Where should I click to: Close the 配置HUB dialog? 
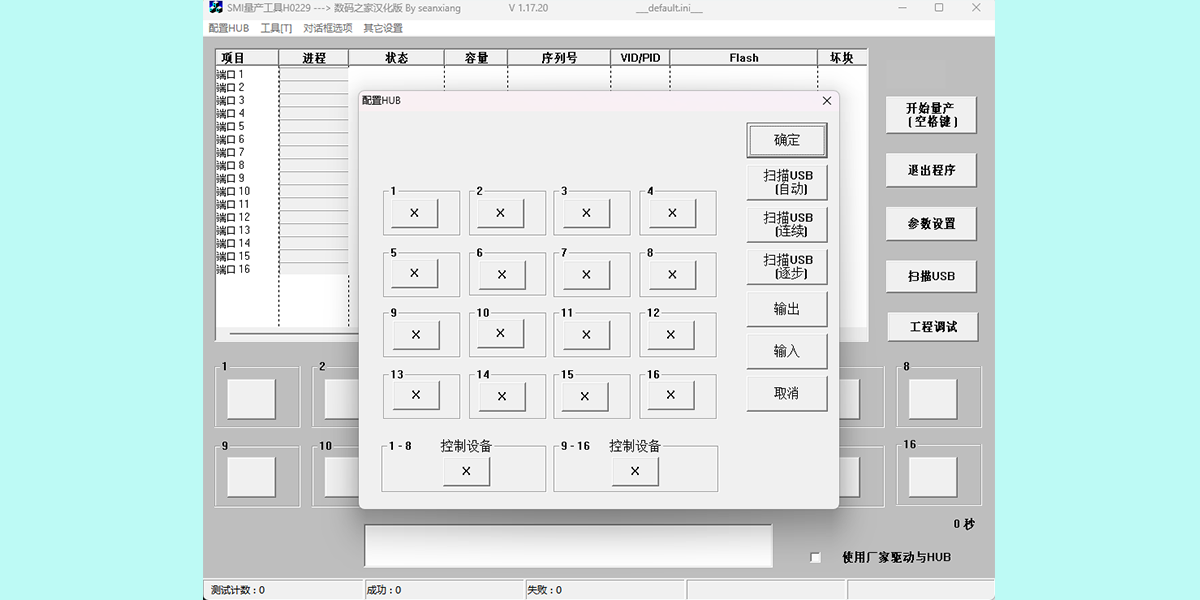click(x=826, y=101)
